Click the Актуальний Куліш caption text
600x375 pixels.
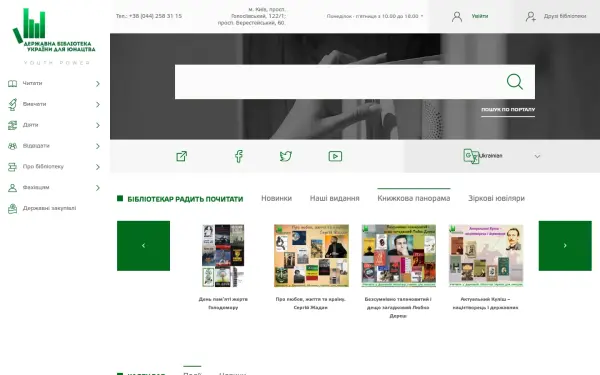click(486, 303)
